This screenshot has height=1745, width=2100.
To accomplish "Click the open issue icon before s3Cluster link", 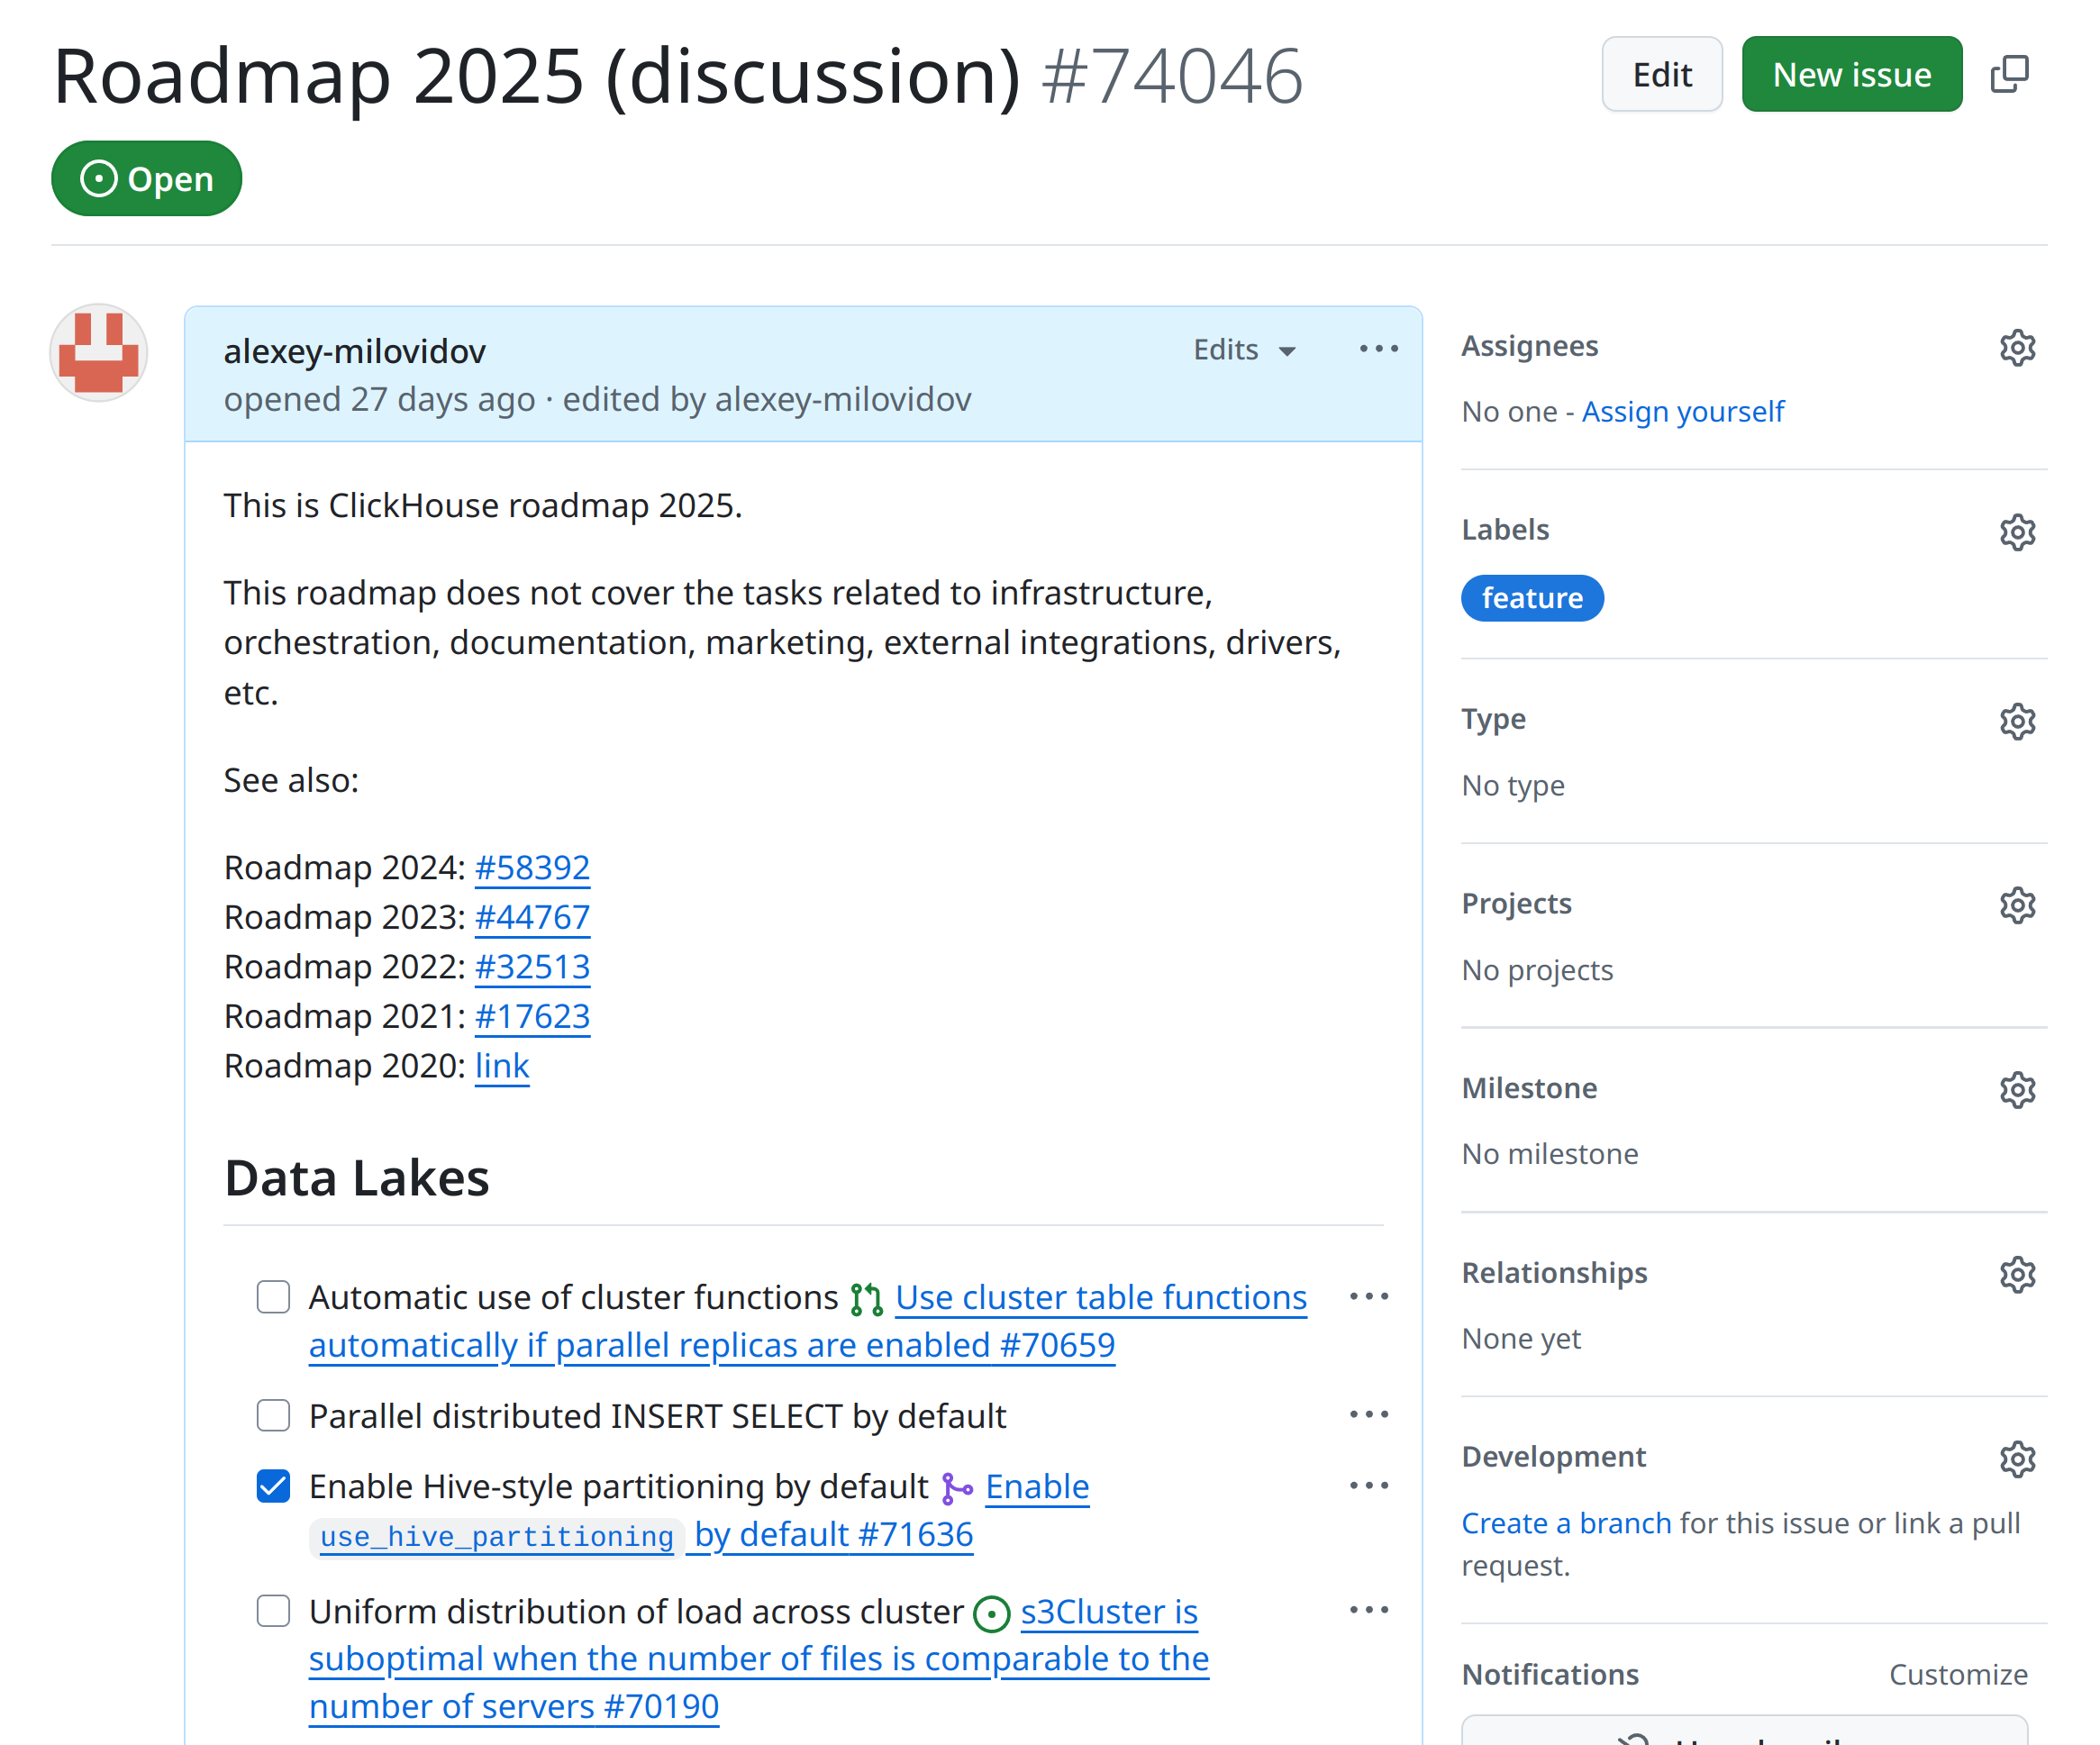I will point(991,1613).
